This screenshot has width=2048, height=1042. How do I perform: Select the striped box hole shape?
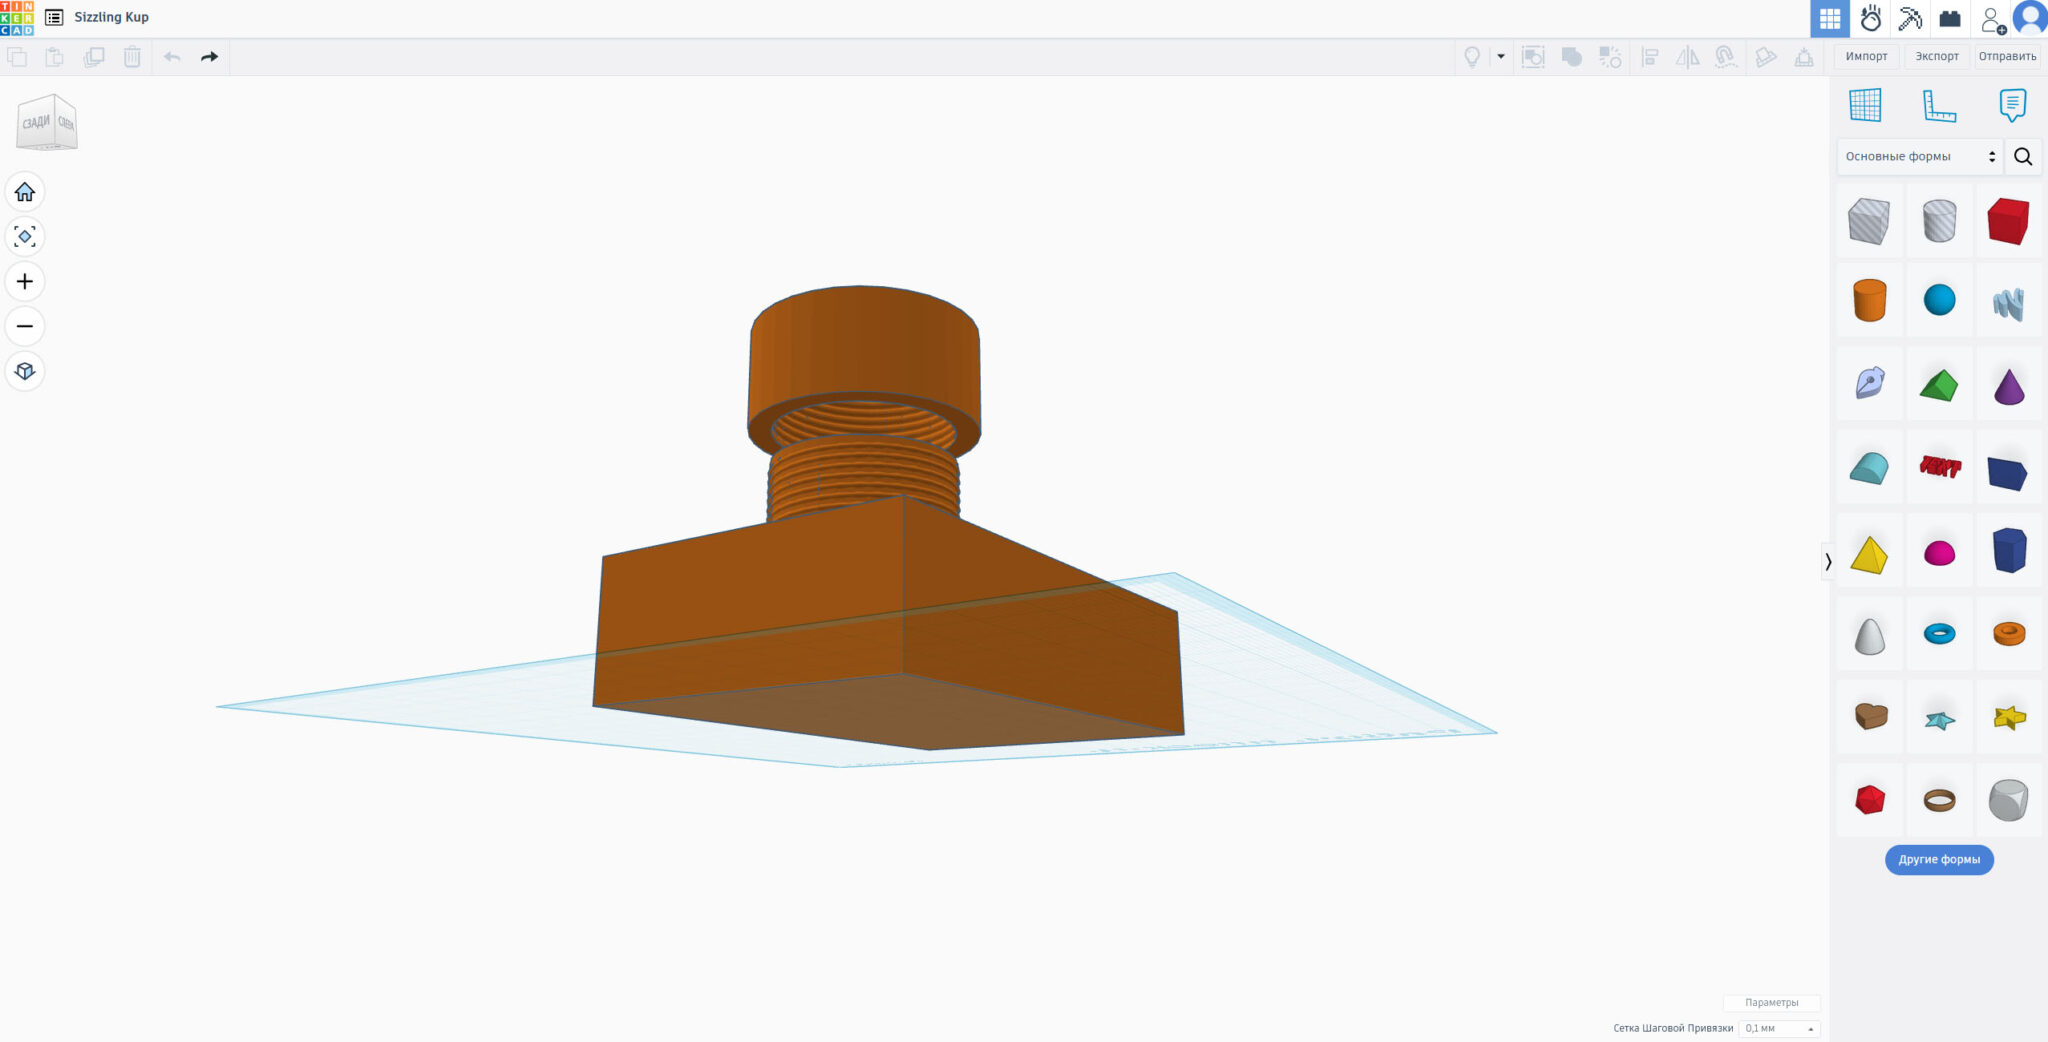point(1869,221)
